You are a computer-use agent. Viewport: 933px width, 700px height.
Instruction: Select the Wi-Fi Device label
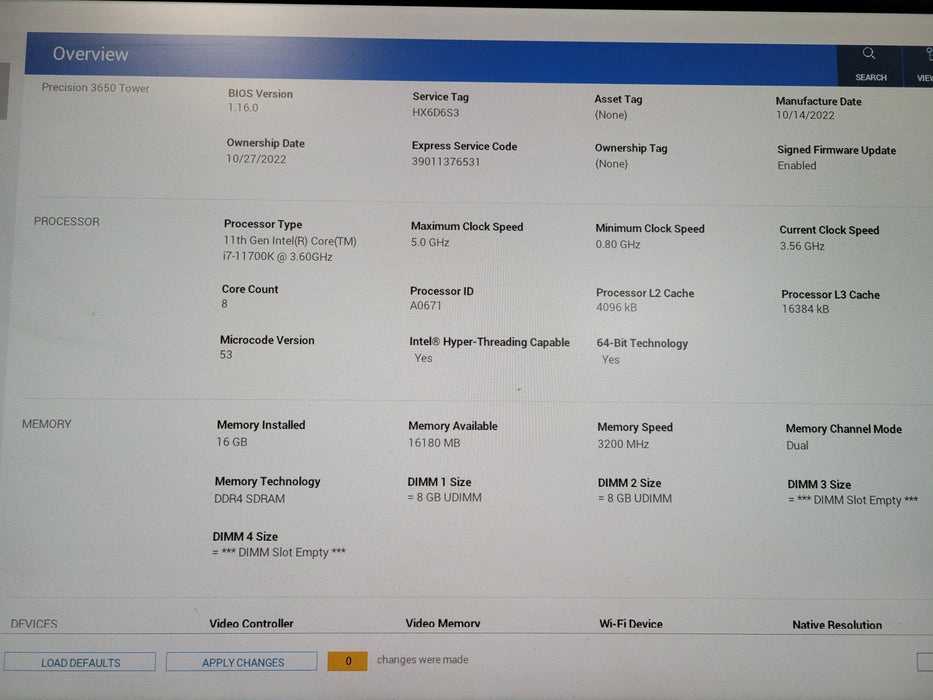(631, 624)
